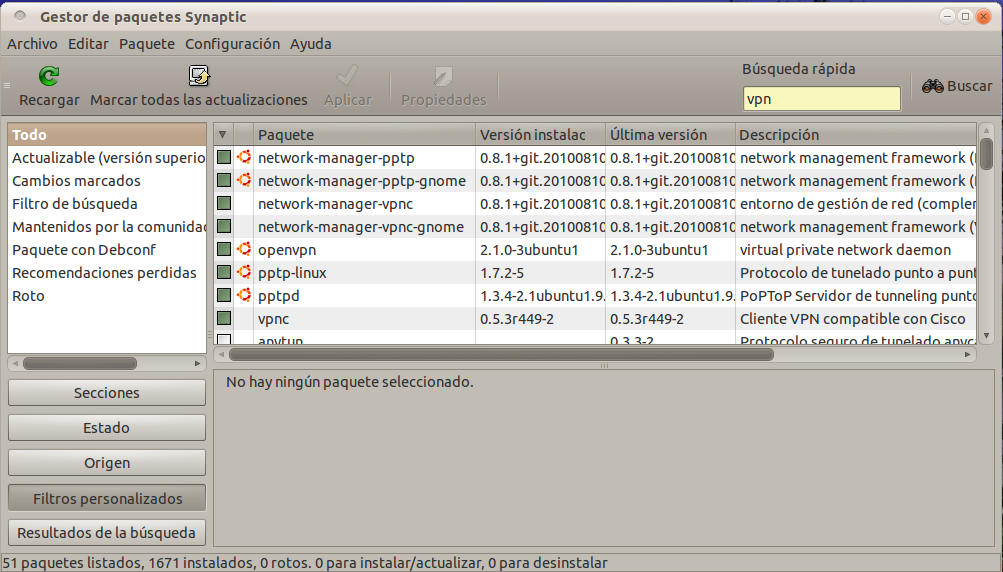Click Ubuntu support icon for pptpd
Viewport: 1003px width, 572px height.
pos(244,296)
